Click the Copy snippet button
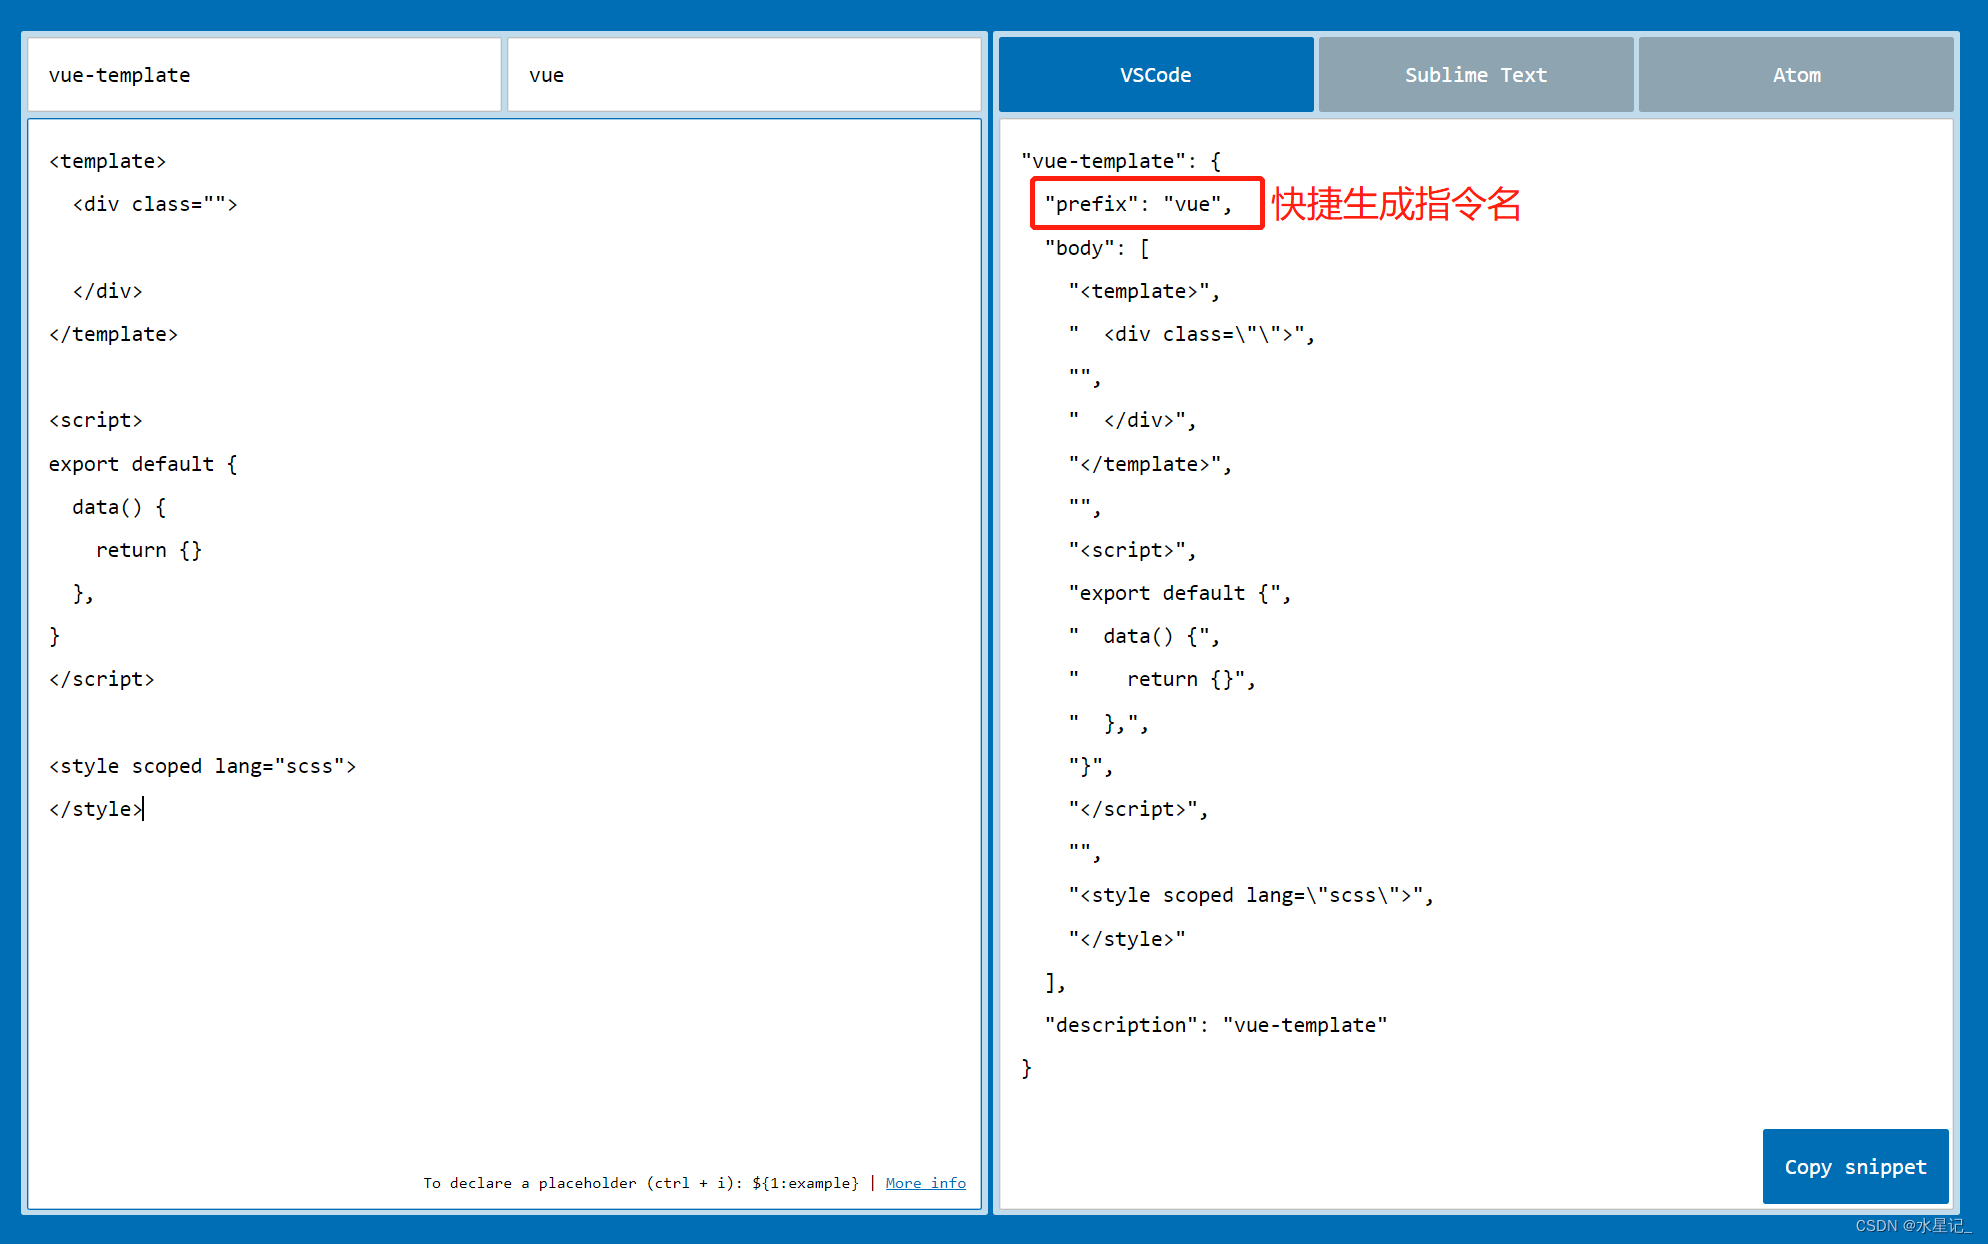This screenshot has height=1244, width=1988. [1855, 1166]
